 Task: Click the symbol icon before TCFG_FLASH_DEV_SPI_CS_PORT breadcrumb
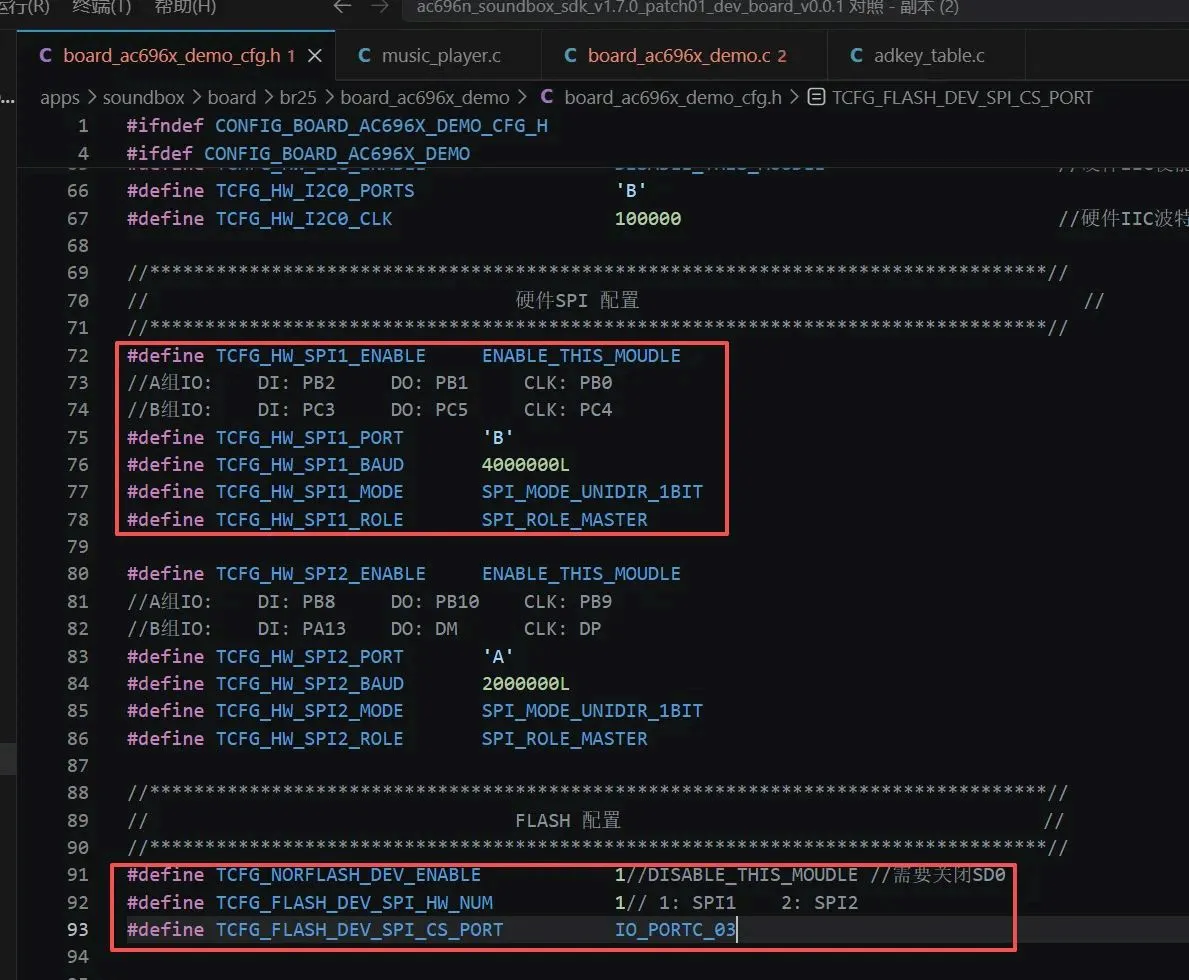tap(816, 97)
